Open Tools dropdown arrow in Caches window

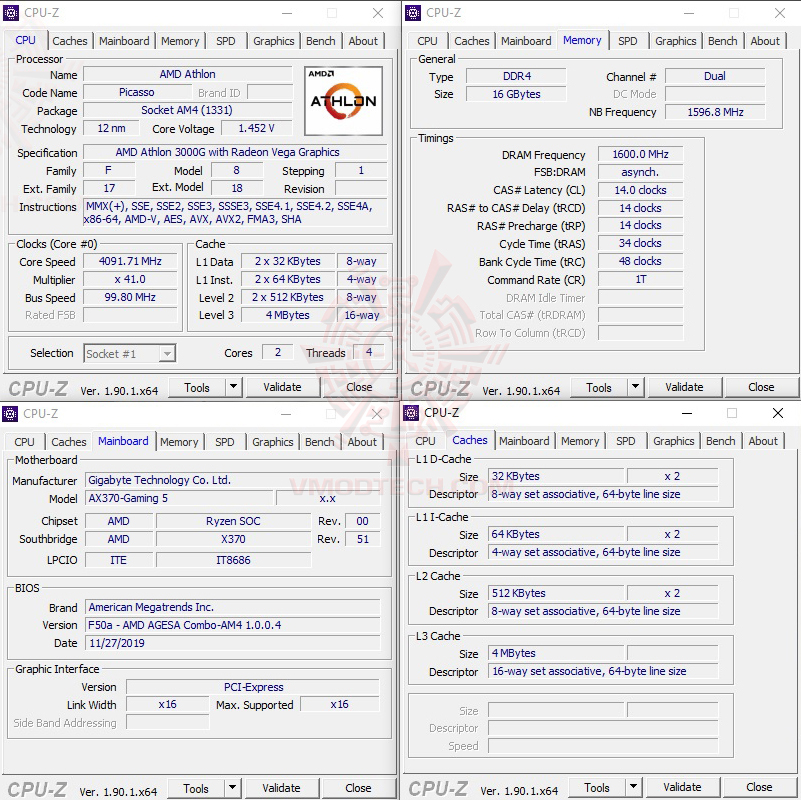(x=633, y=787)
